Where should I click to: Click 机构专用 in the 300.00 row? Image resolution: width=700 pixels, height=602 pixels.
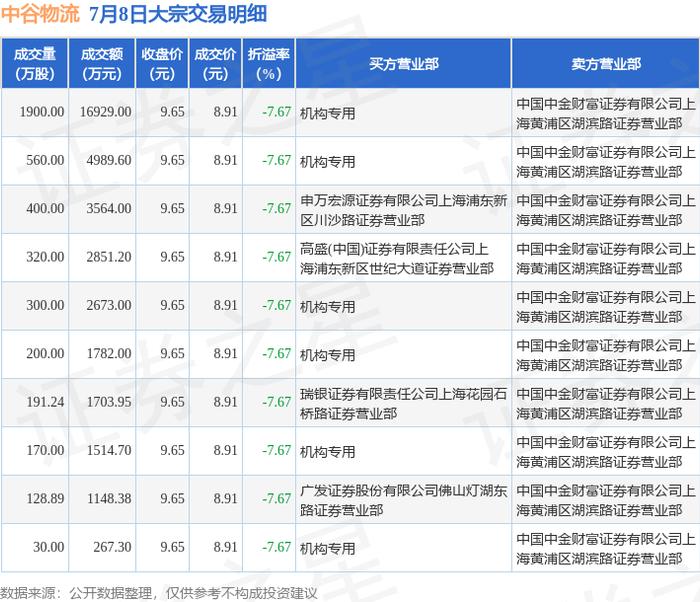pos(328,307)
